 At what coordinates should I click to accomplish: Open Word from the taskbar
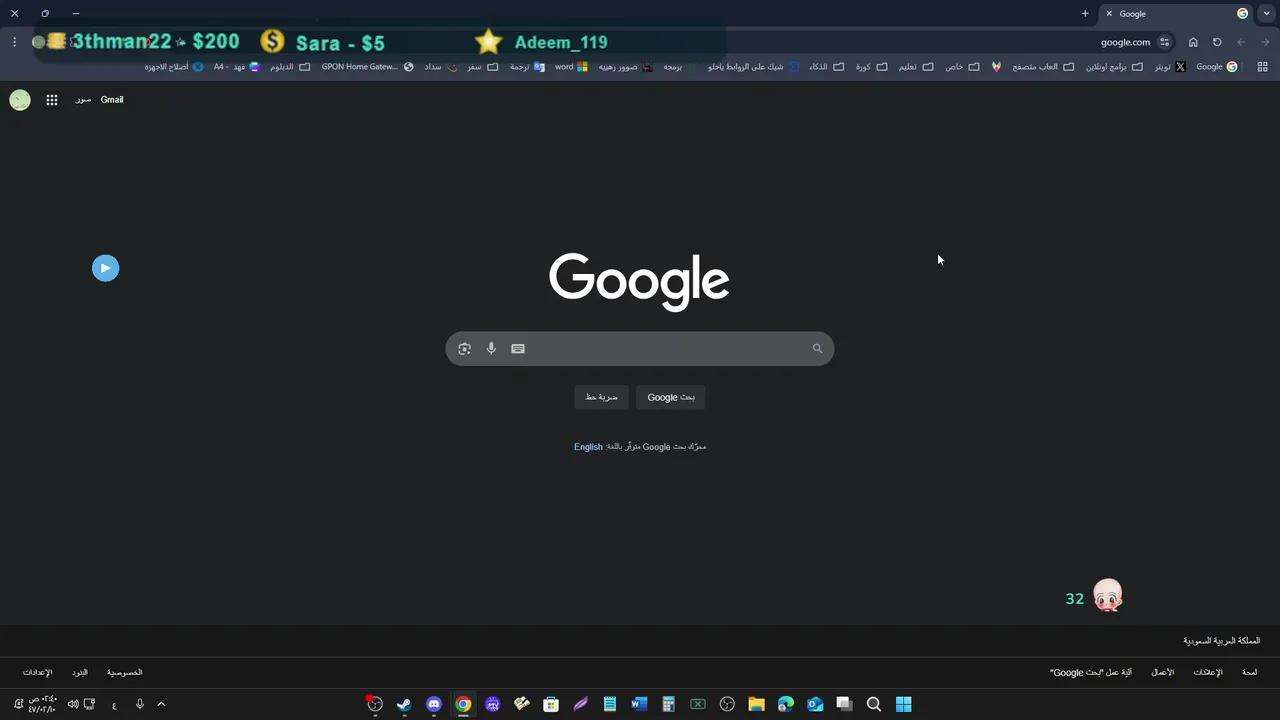coord(639,704)
